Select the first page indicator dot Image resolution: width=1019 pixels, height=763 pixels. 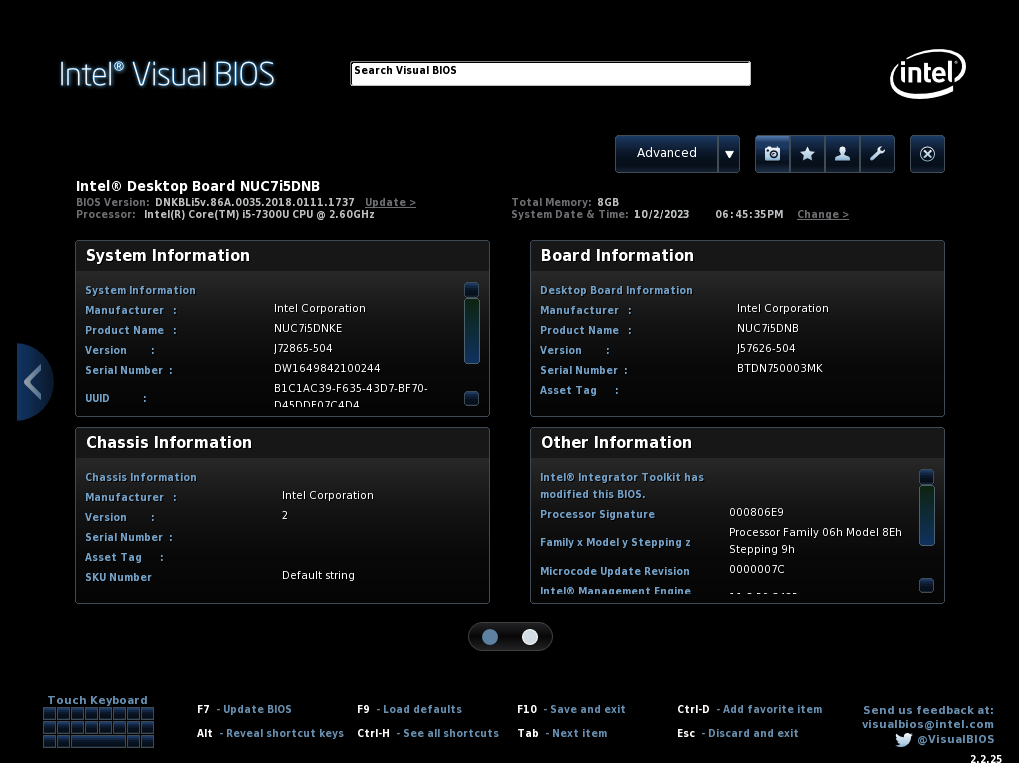(490, 637)
